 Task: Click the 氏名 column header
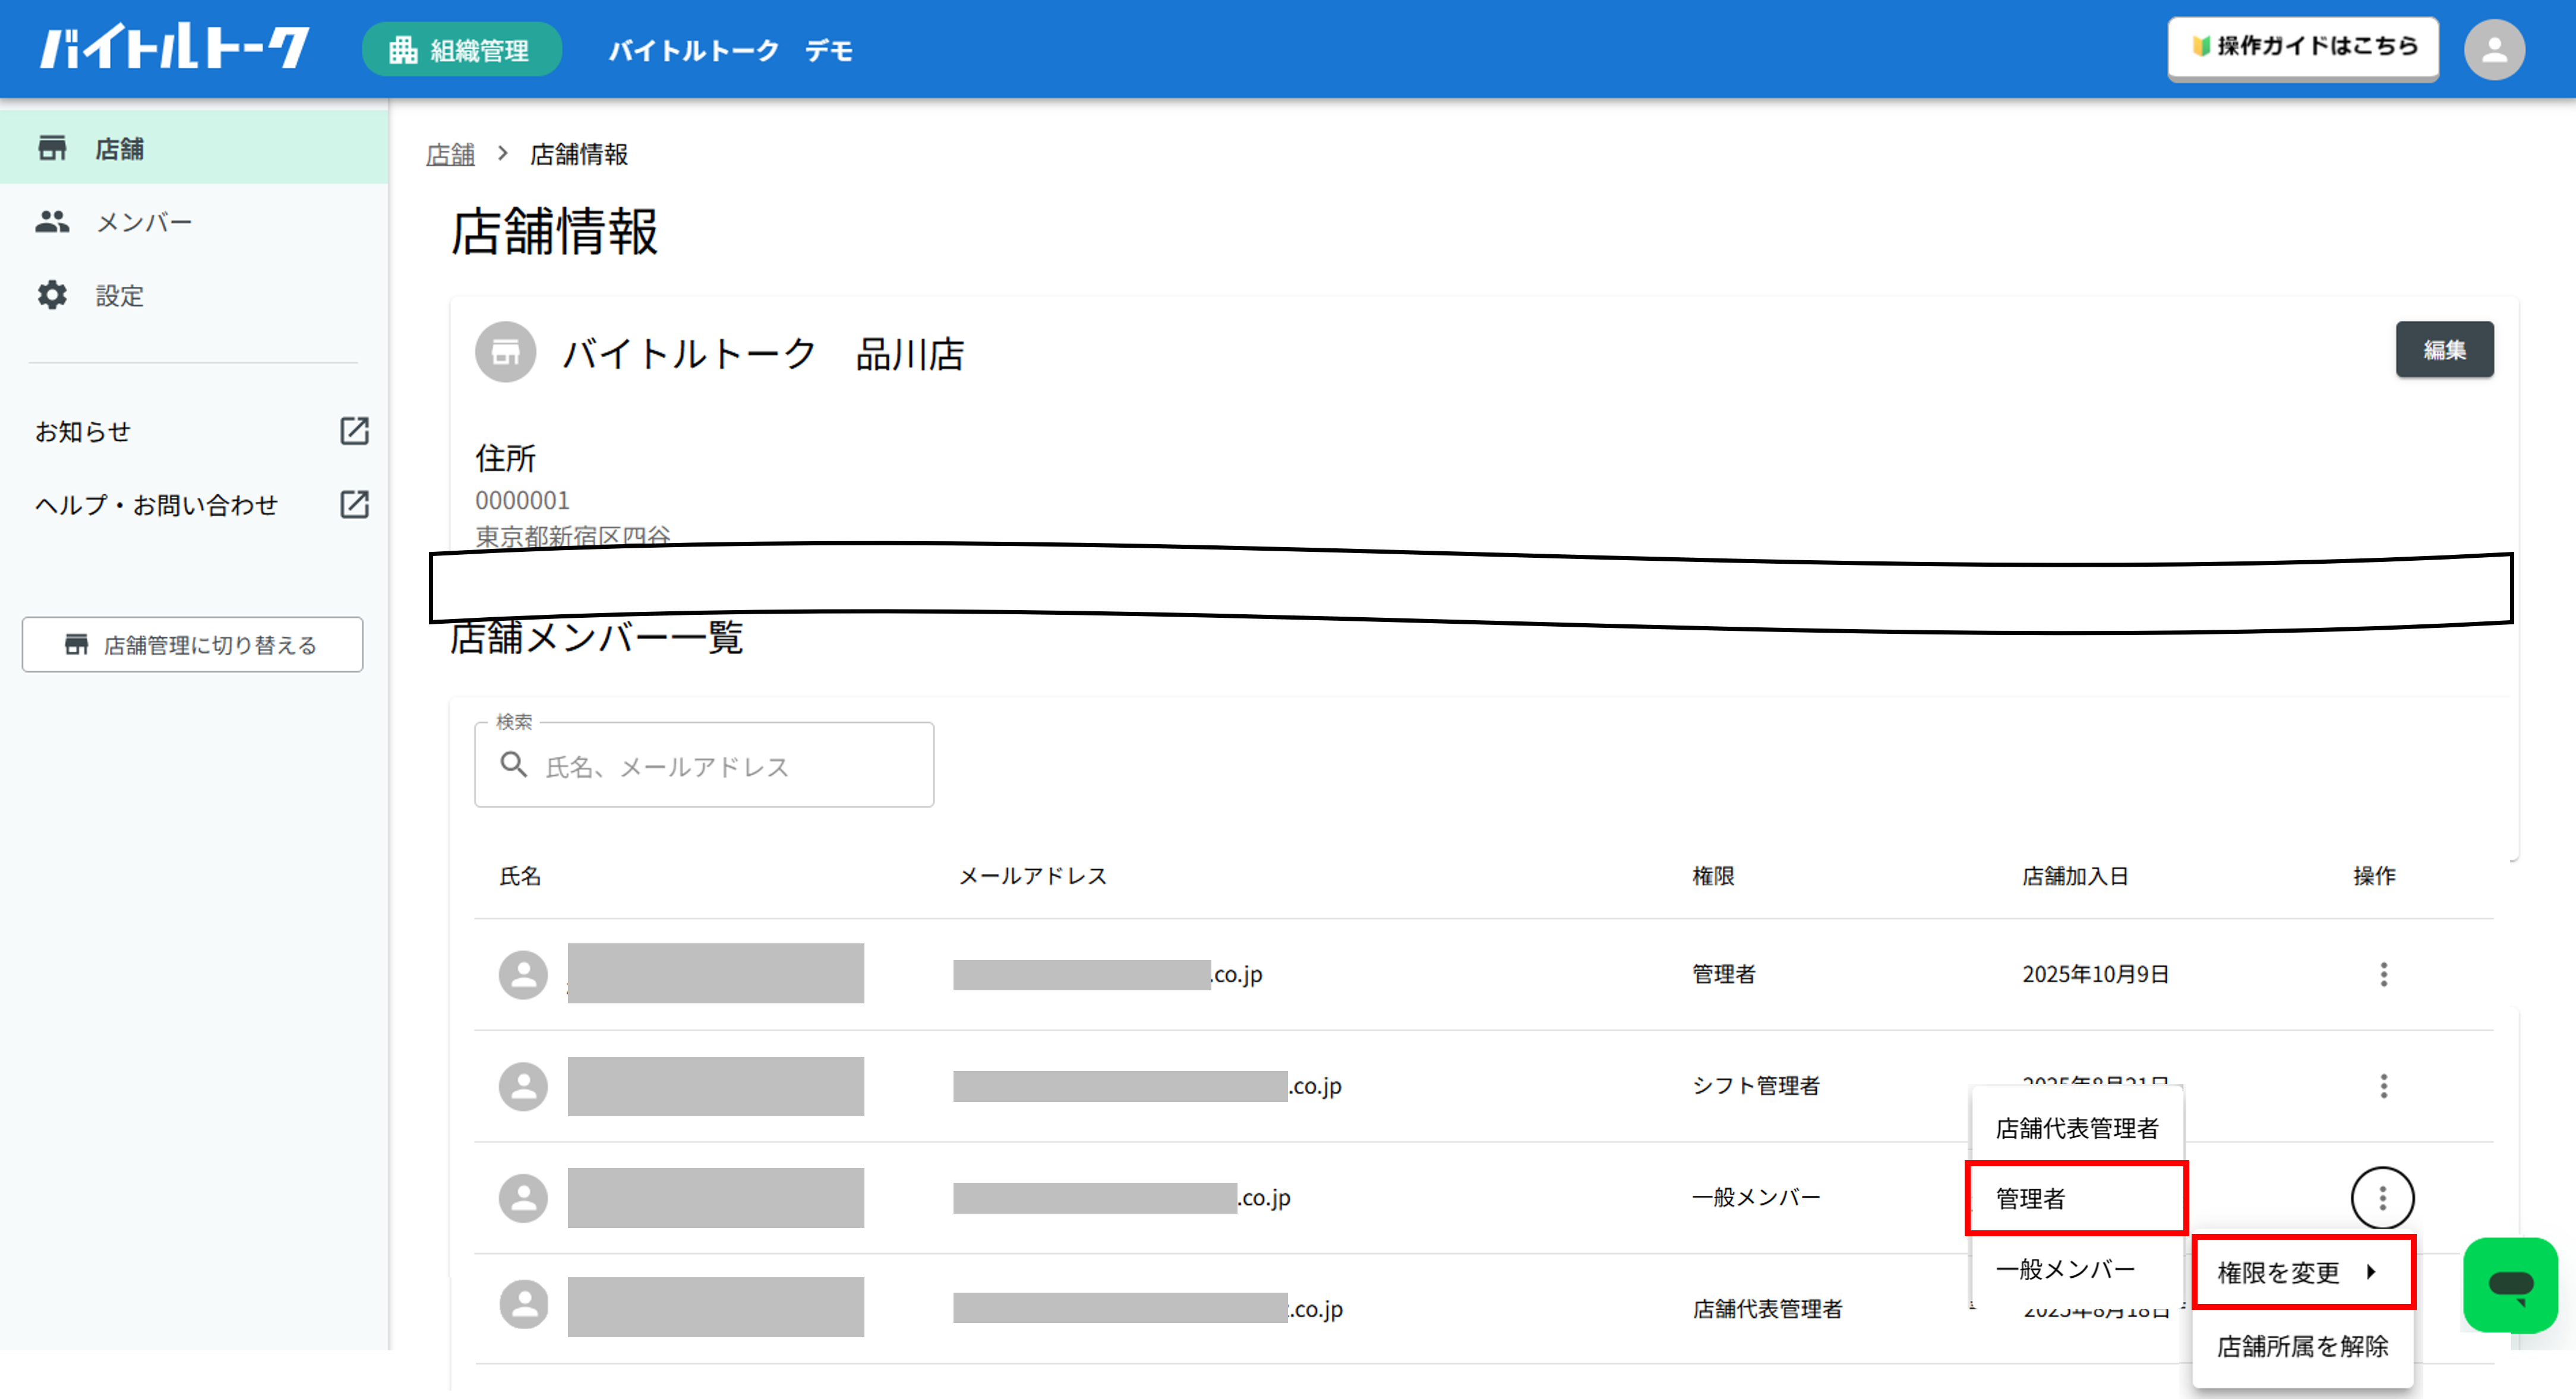[520, 876]
